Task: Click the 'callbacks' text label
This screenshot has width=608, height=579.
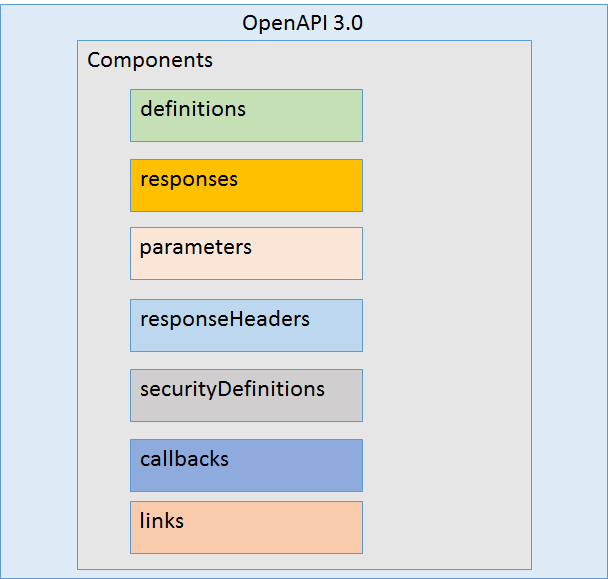Action: click(184, 459)
